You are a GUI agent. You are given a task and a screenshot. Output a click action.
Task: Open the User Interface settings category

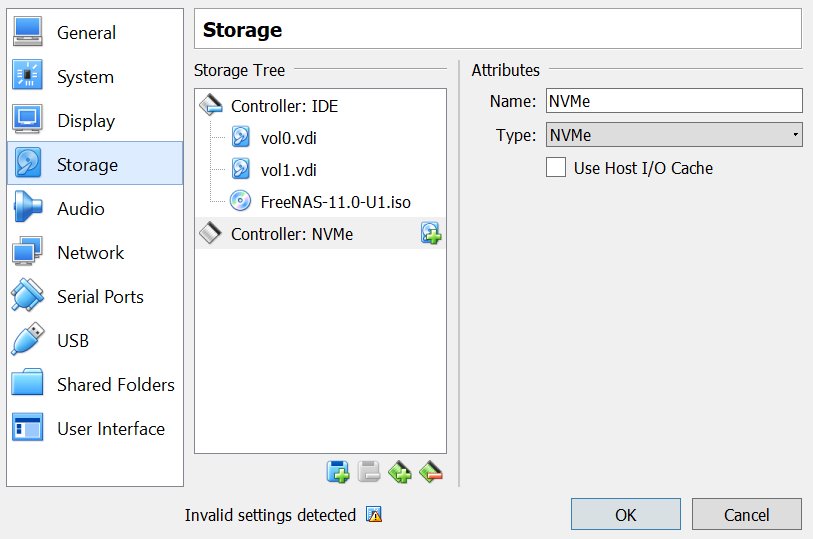[95, 429]
